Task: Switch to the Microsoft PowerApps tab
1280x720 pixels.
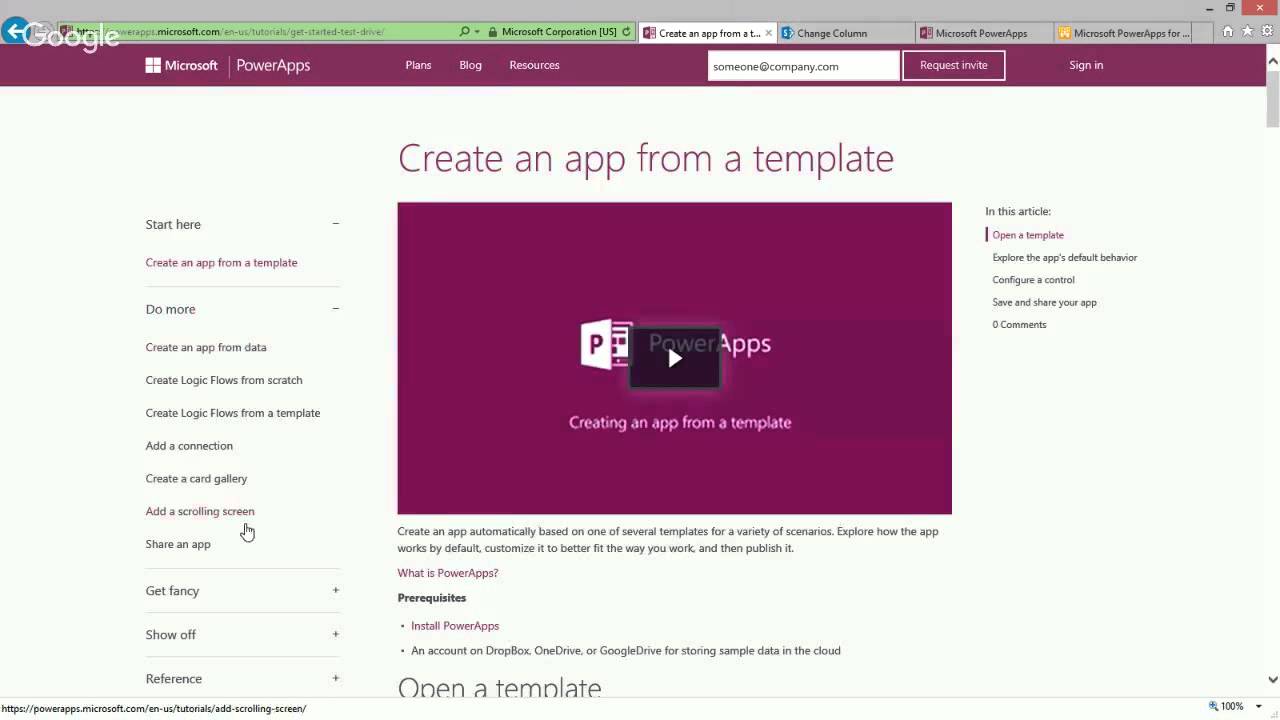Action: click(x=984, y=33)
